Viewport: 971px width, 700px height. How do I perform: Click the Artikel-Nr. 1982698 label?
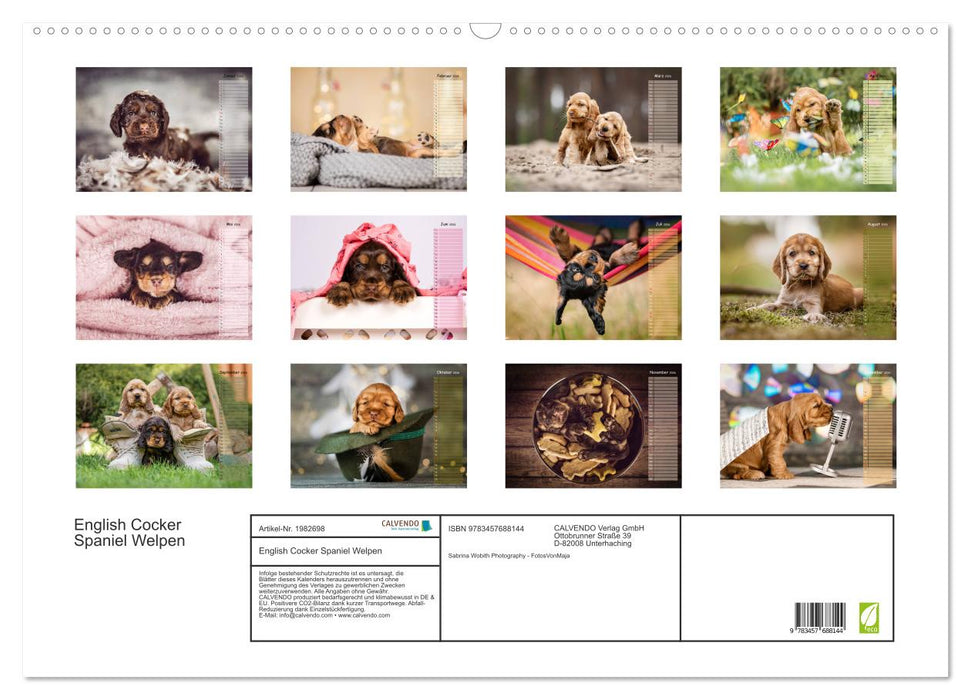coord(292,528)
